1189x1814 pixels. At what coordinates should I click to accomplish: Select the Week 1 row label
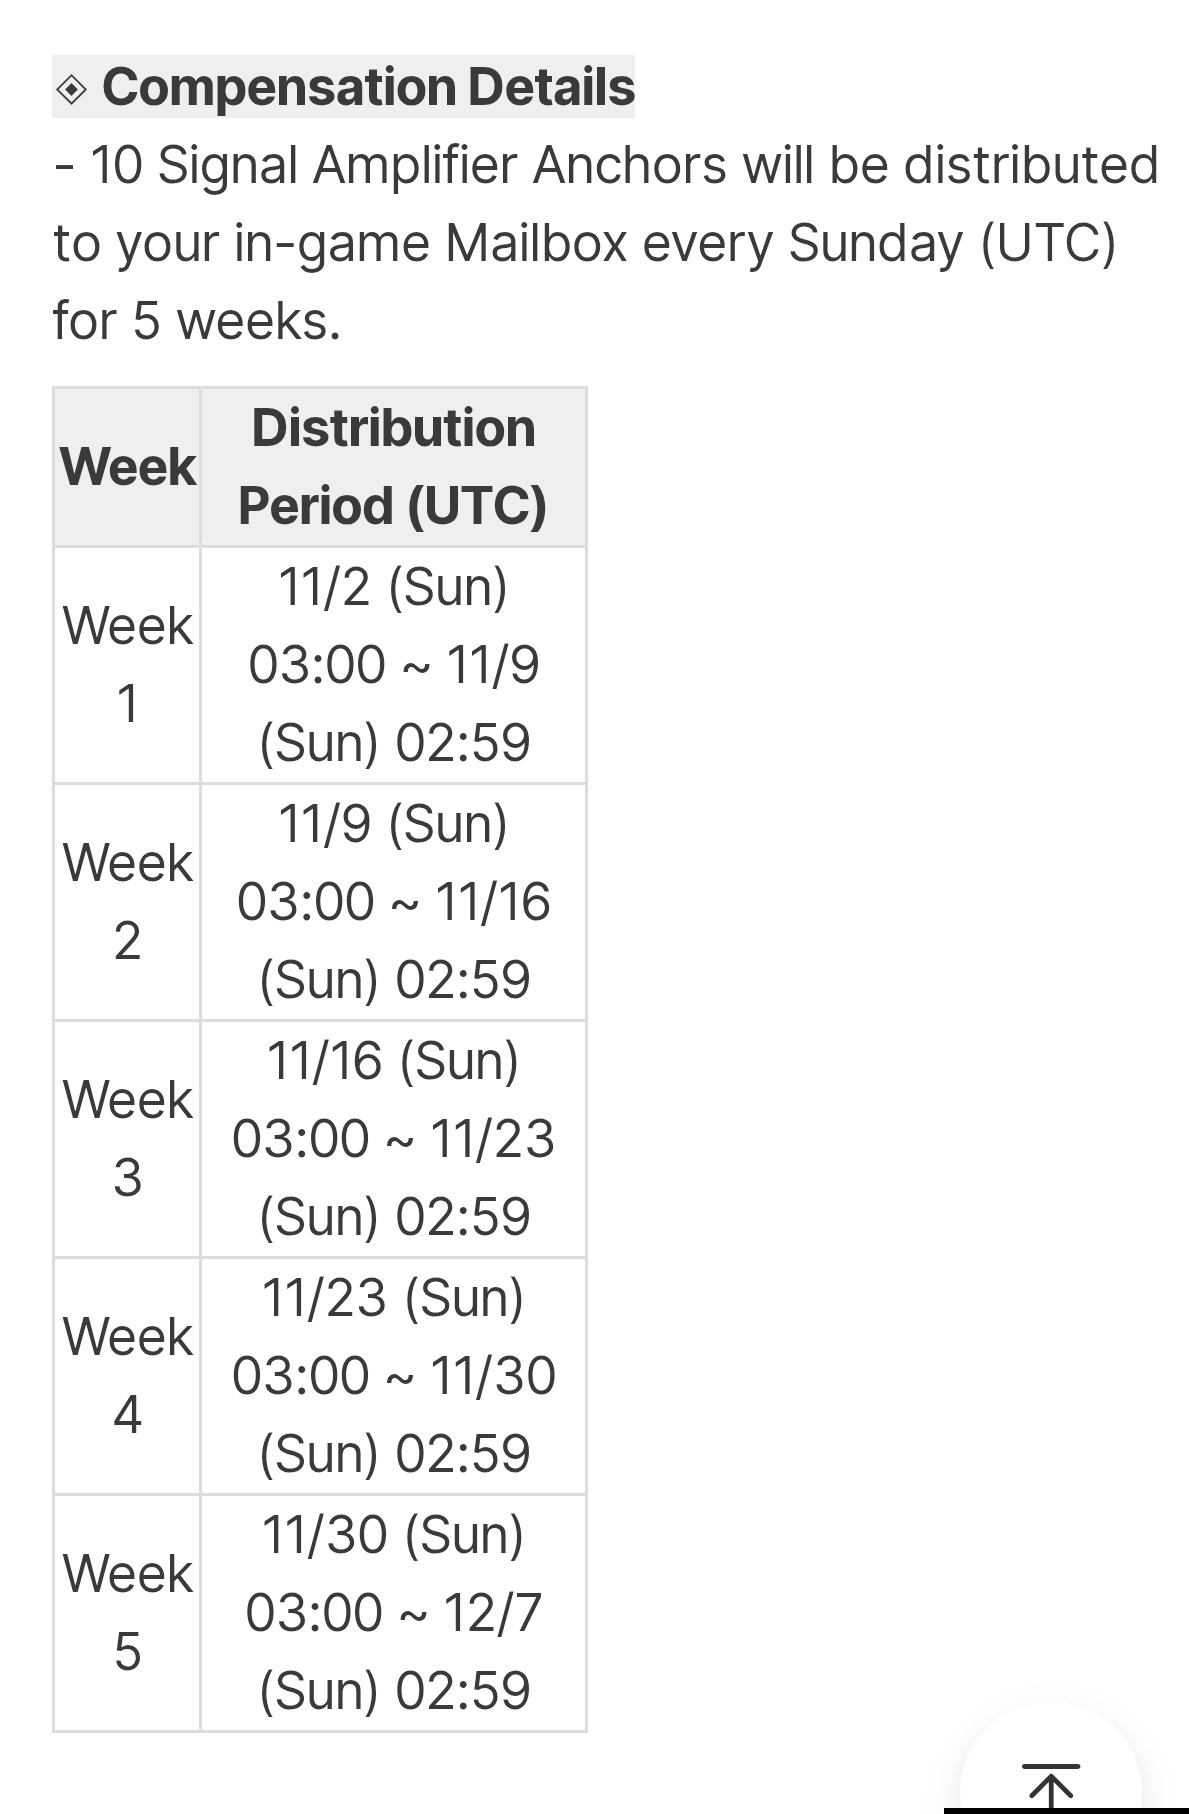[127, 665]
